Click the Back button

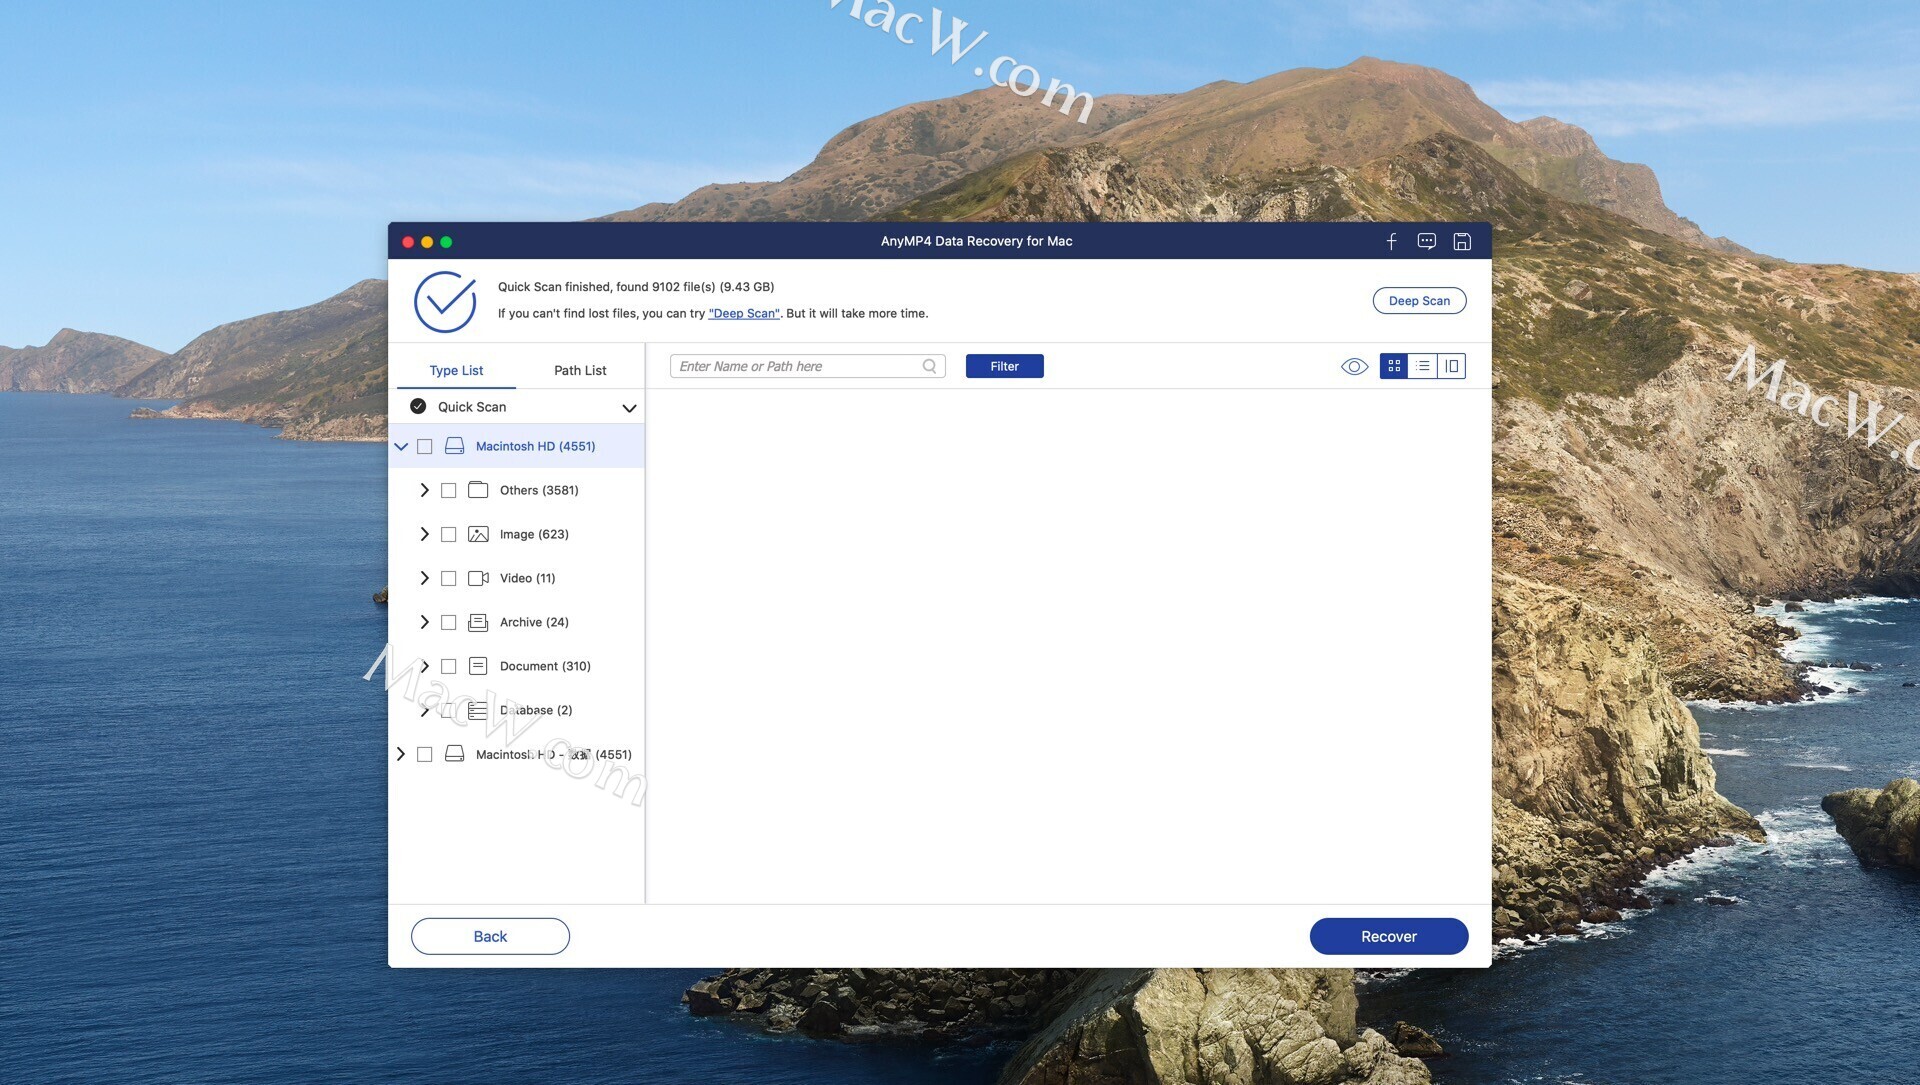[490, 936]
